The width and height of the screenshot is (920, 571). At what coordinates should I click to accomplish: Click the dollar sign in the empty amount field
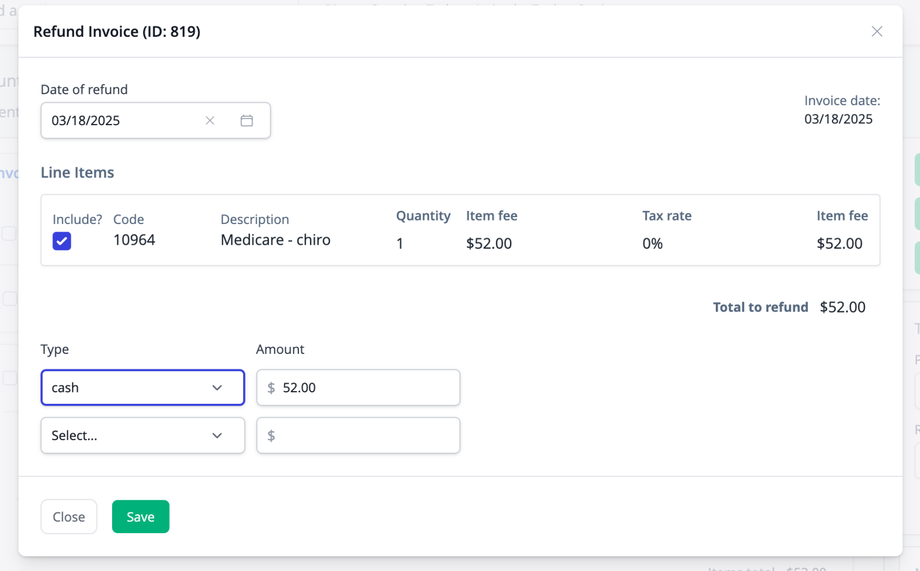(x=271, y=436)
